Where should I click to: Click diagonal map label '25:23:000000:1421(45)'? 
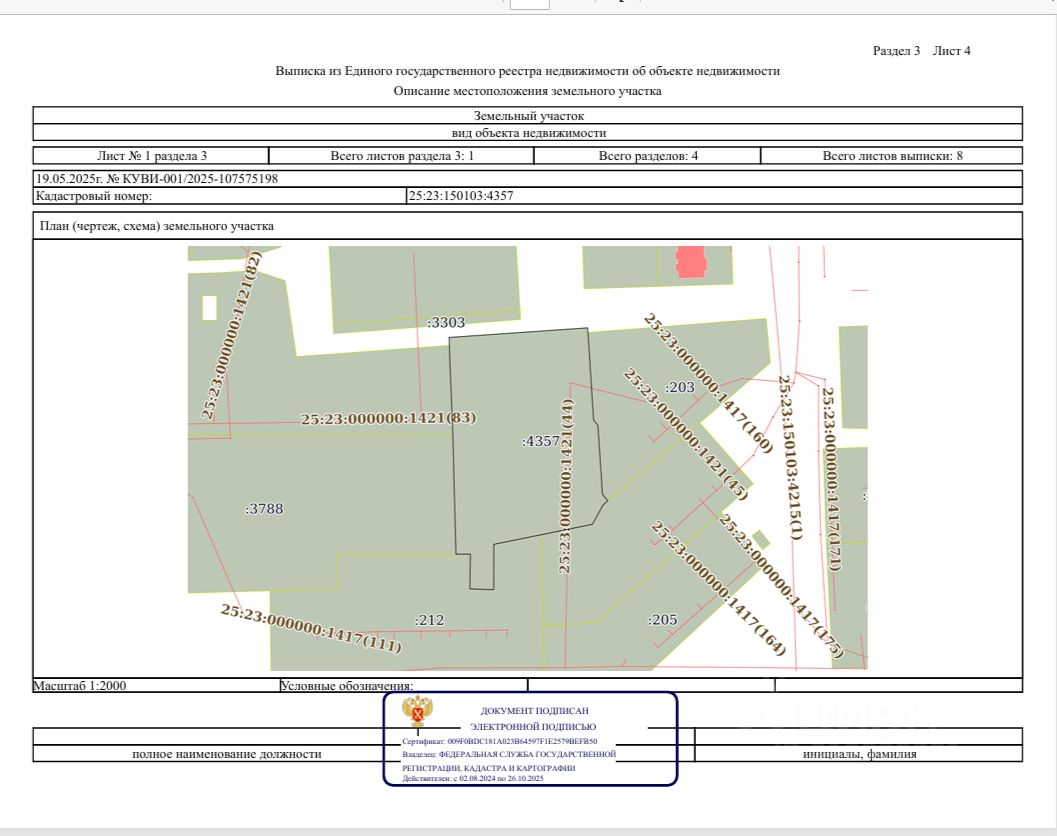coord(685,434)
